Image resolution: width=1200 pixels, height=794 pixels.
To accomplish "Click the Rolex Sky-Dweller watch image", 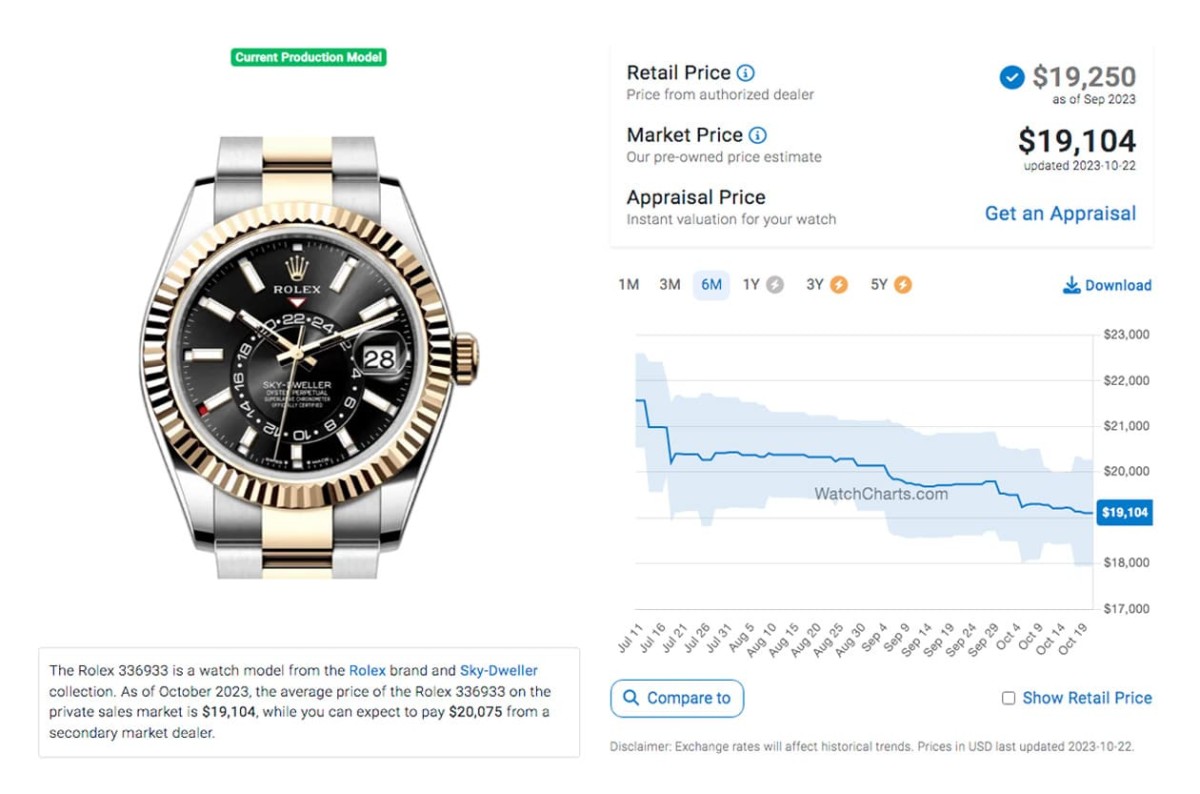I will [x=309, y=355].
